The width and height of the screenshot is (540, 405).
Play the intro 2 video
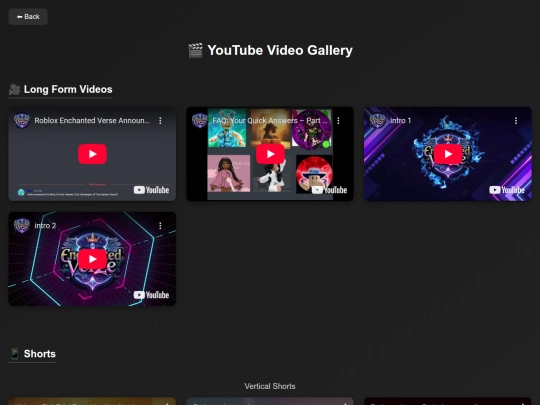[x=92, y=259]
